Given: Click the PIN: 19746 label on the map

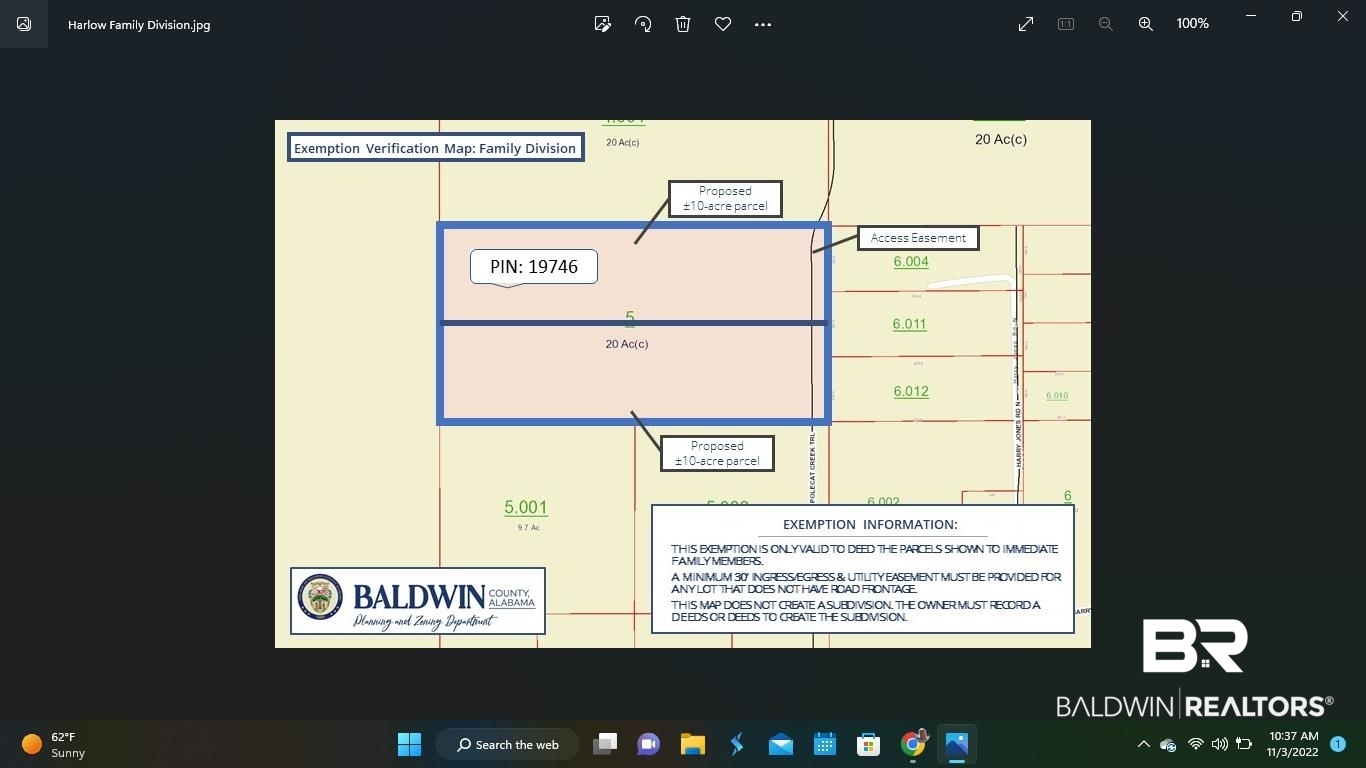Looking at the screenshot, I should click(534, 267).
